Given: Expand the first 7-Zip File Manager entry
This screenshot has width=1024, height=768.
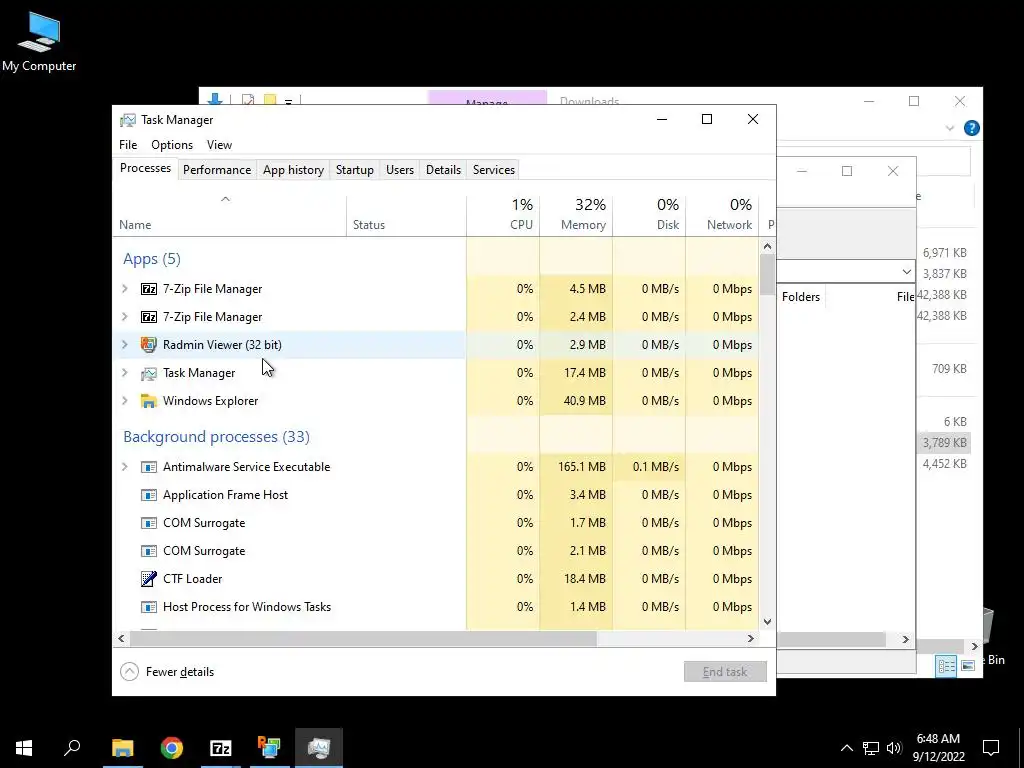Looking at the screenshot, I should 125,289.
